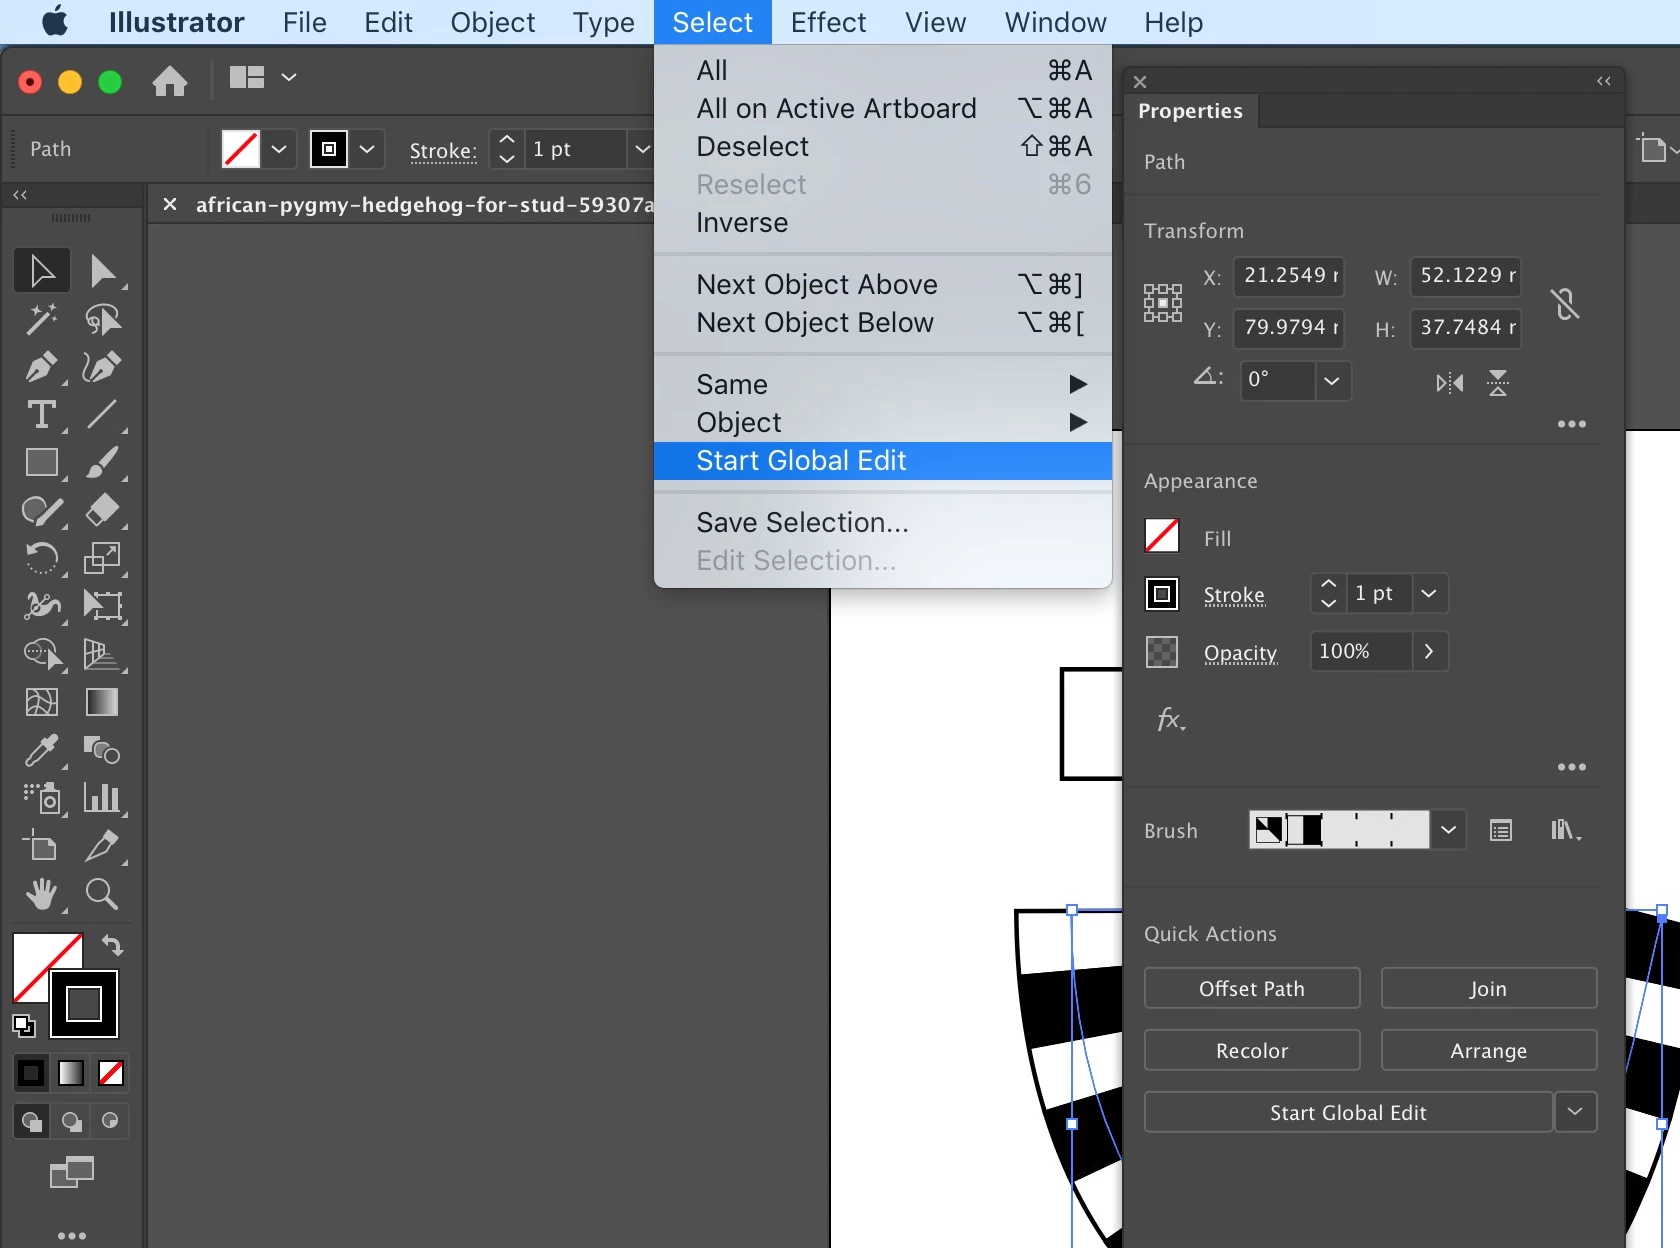Select the Pen tool
Screen dimensions: 1680x1248
(x=42, y=367)
